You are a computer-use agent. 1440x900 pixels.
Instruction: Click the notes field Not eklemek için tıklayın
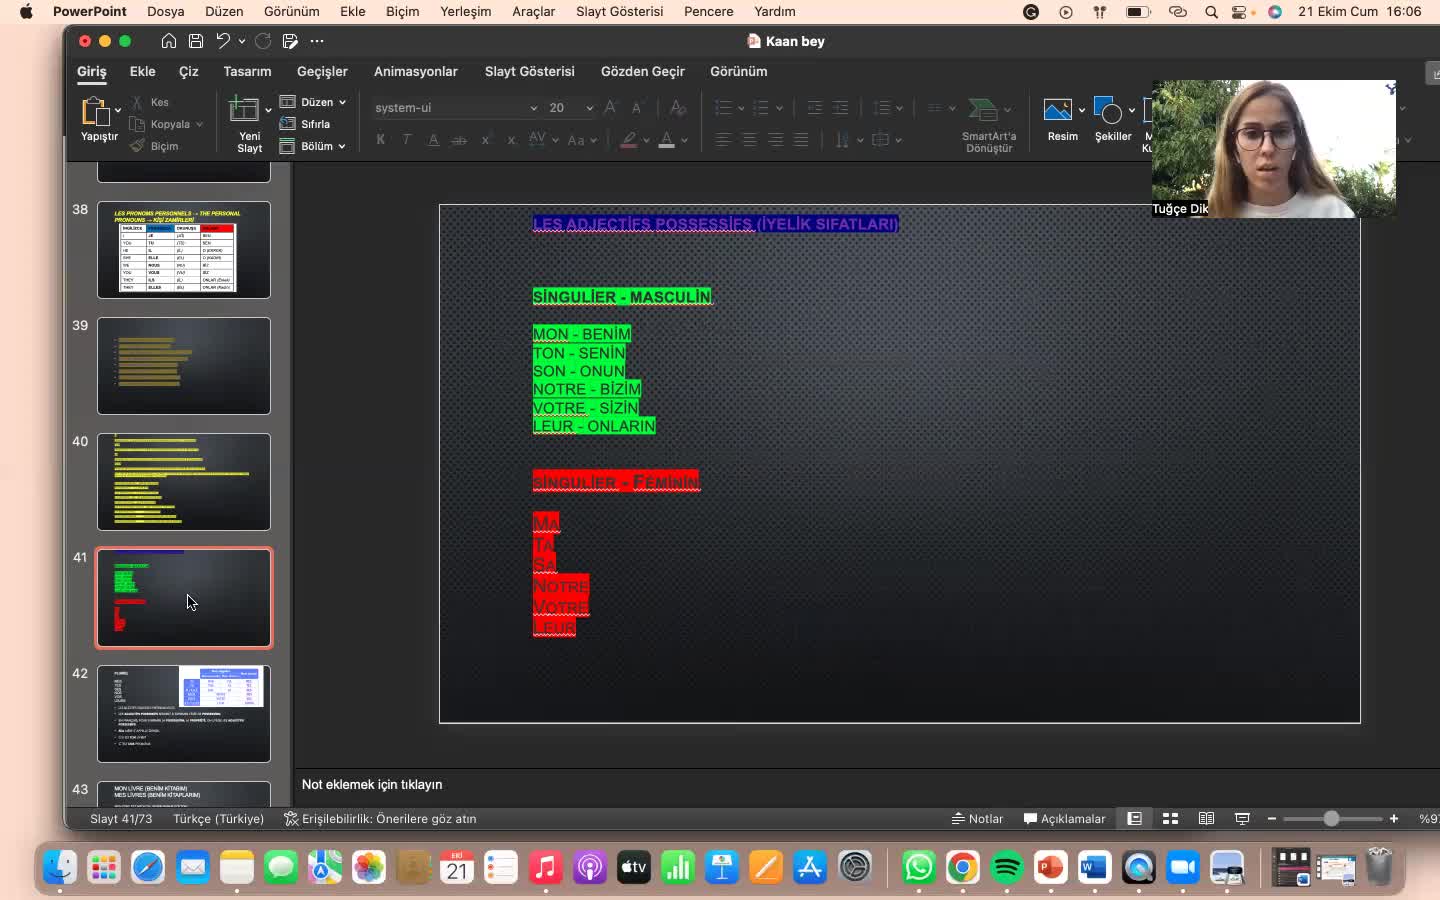click(x=372, y=785)
